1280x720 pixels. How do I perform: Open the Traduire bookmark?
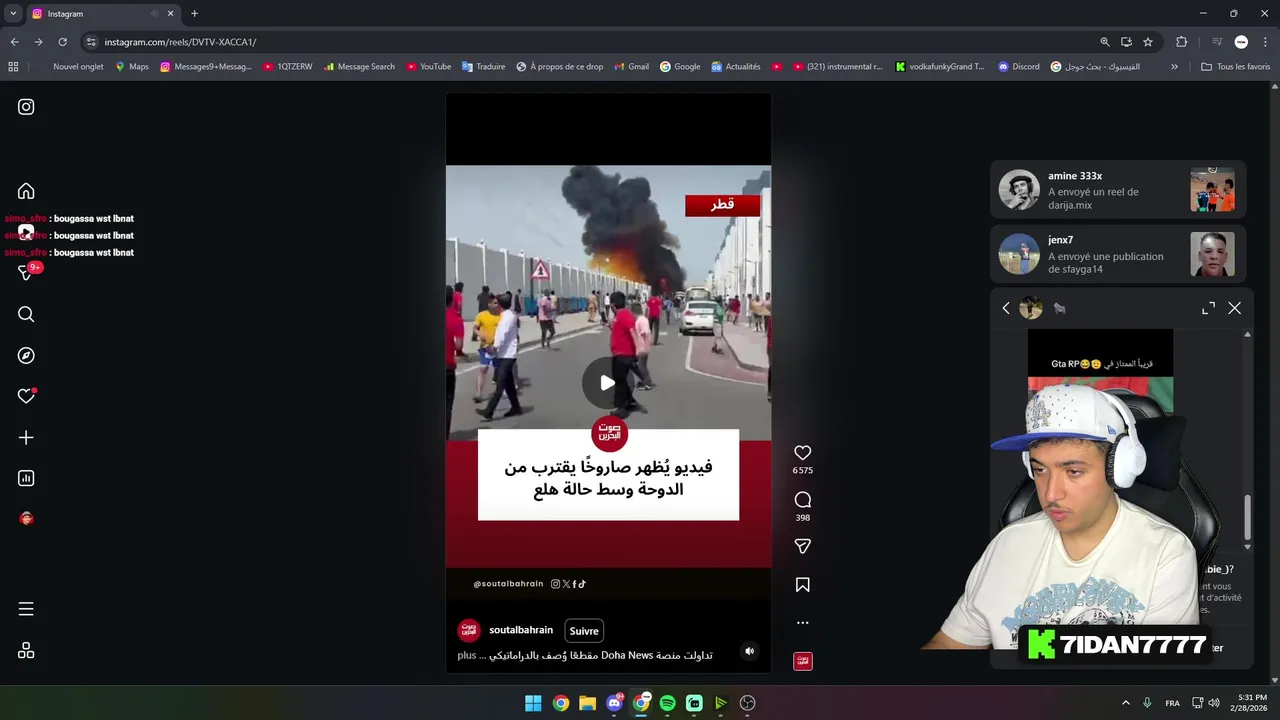coord(483,67)
